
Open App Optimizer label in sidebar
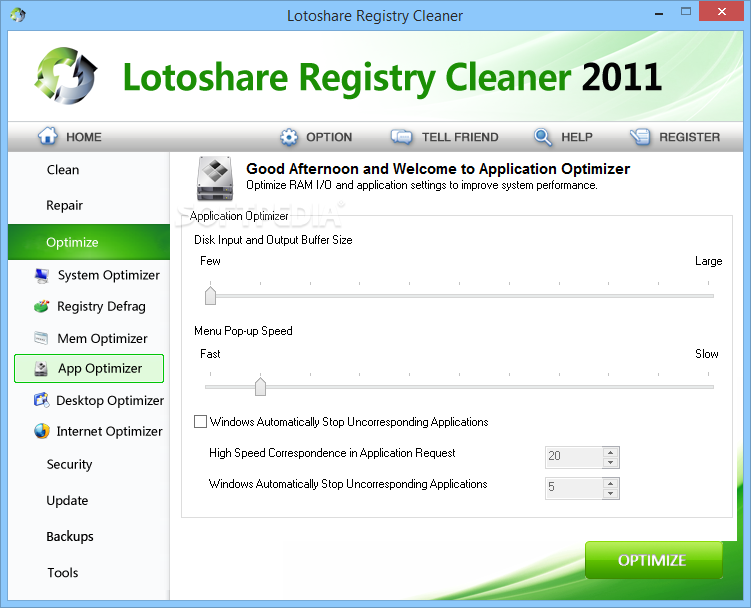point(100,368)
